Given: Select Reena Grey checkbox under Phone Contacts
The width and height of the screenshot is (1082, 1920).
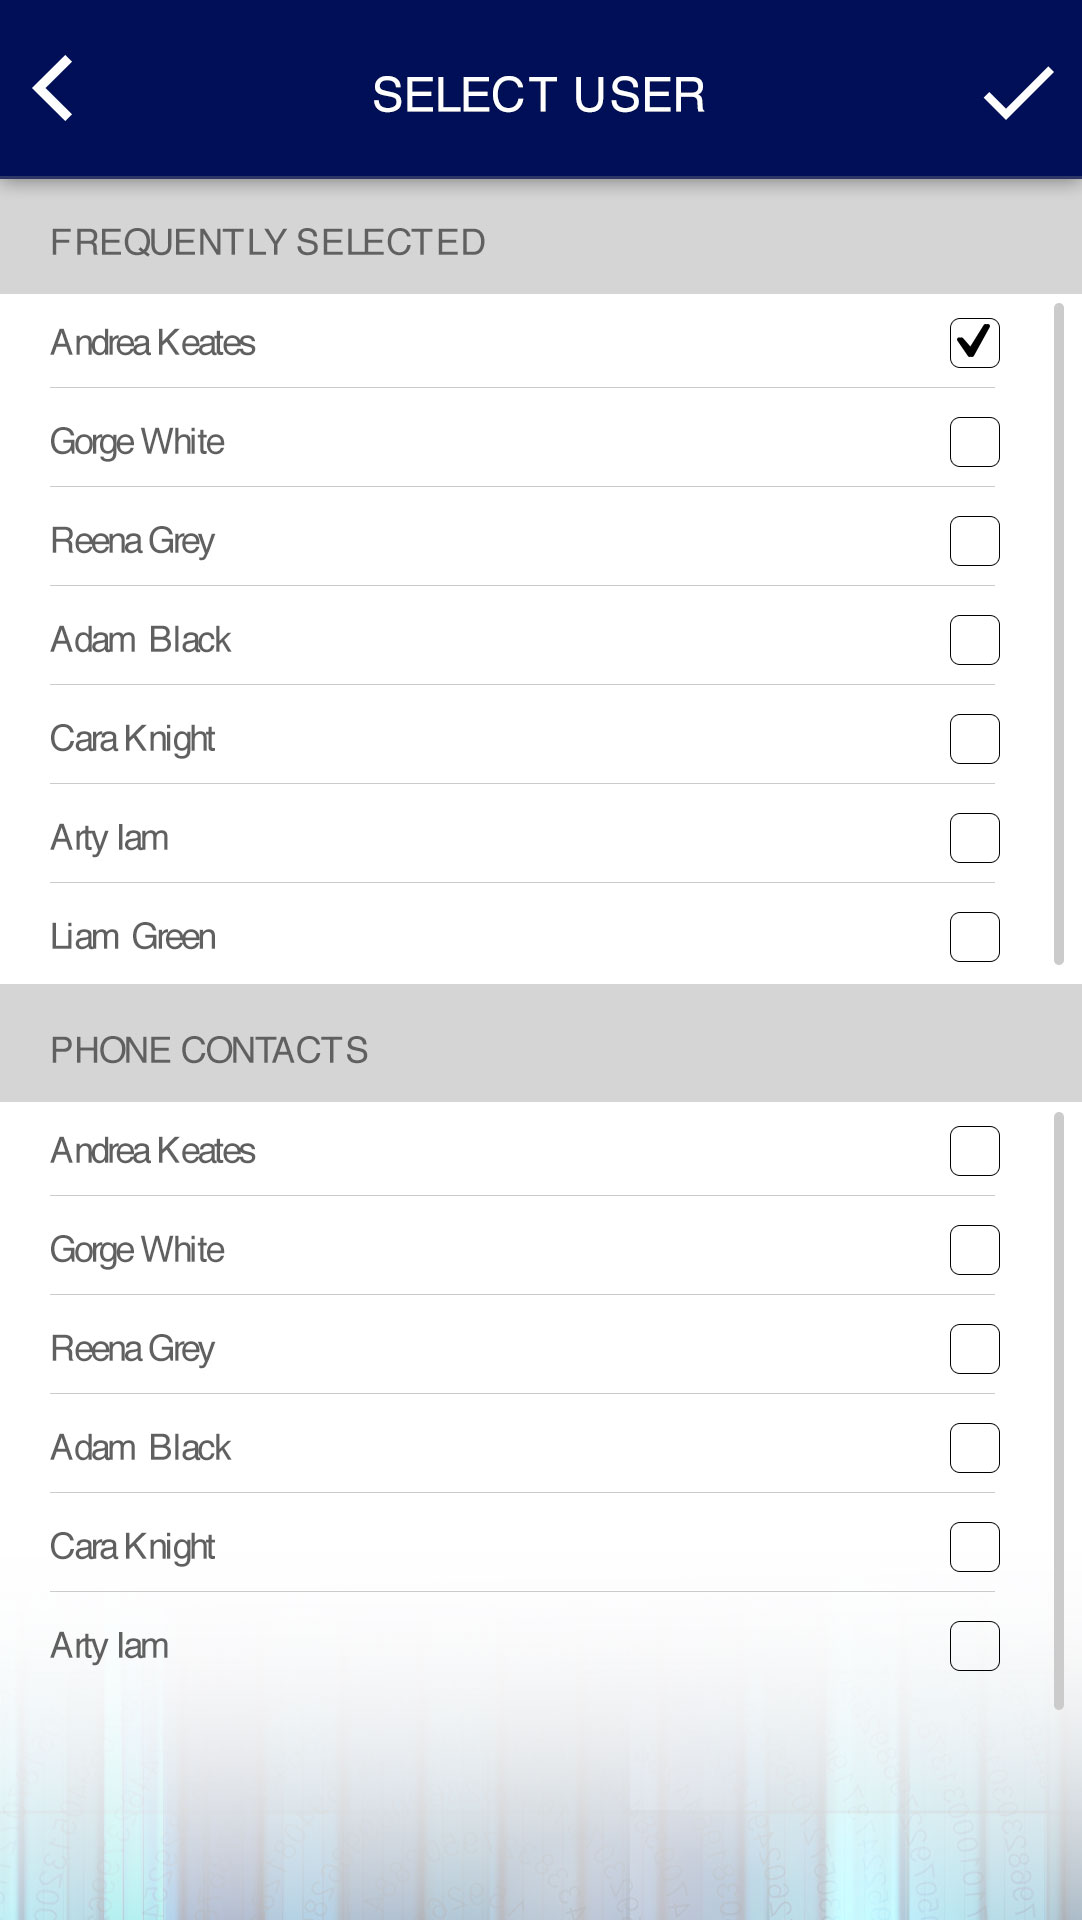Looking at the screenshot, I should tap(974, 1349).
